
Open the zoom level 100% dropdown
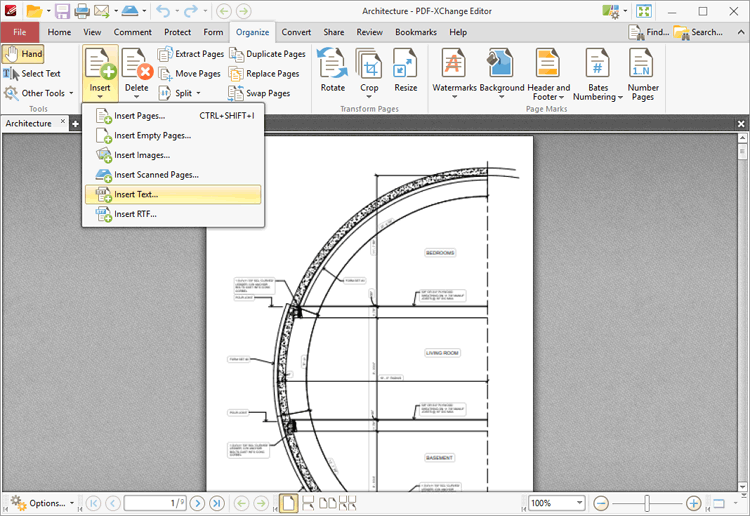[579, 503]
